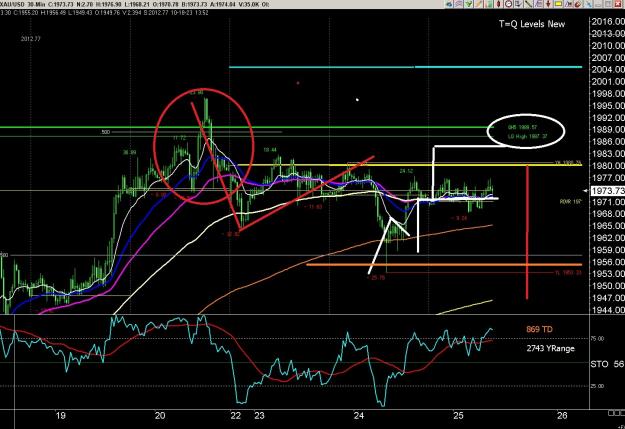Click the 2004.00 price axis label

[x=608, y=70]
